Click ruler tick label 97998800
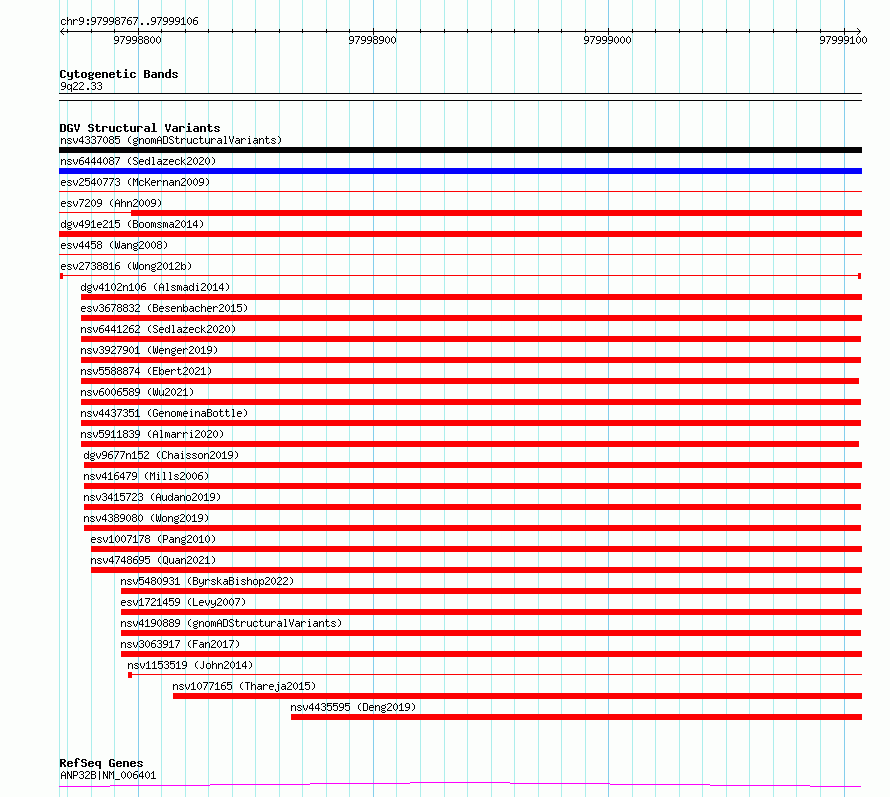The image size is (890, 797). 137,40
